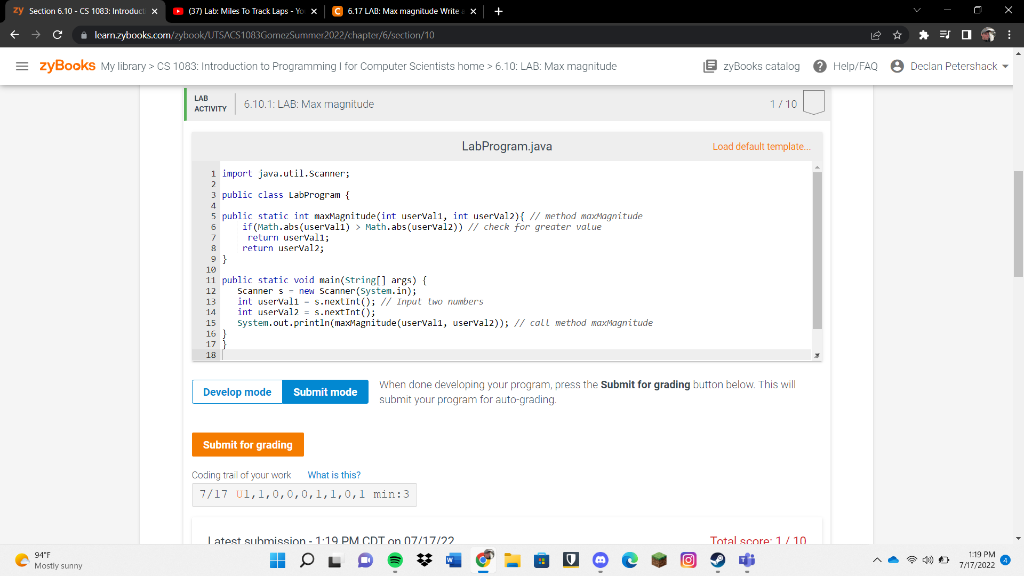This screenshot has width=1024, height=576.
Task: Go back in the browser
Action: point(14,35)
